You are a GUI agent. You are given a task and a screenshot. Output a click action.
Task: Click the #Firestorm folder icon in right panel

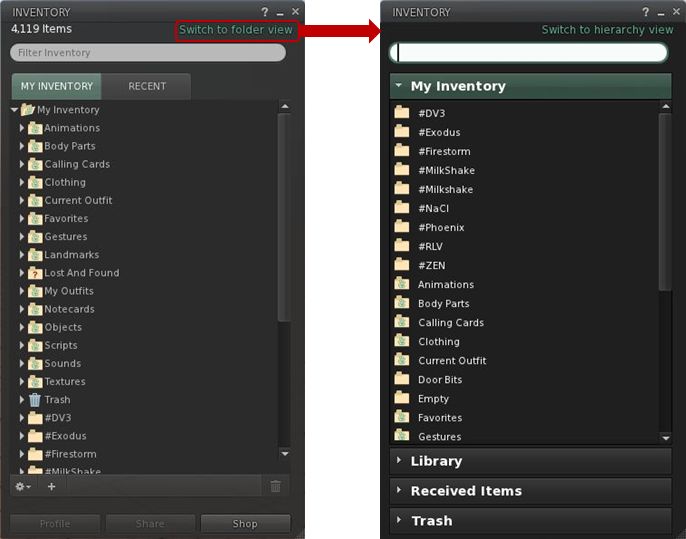point(402,151)
